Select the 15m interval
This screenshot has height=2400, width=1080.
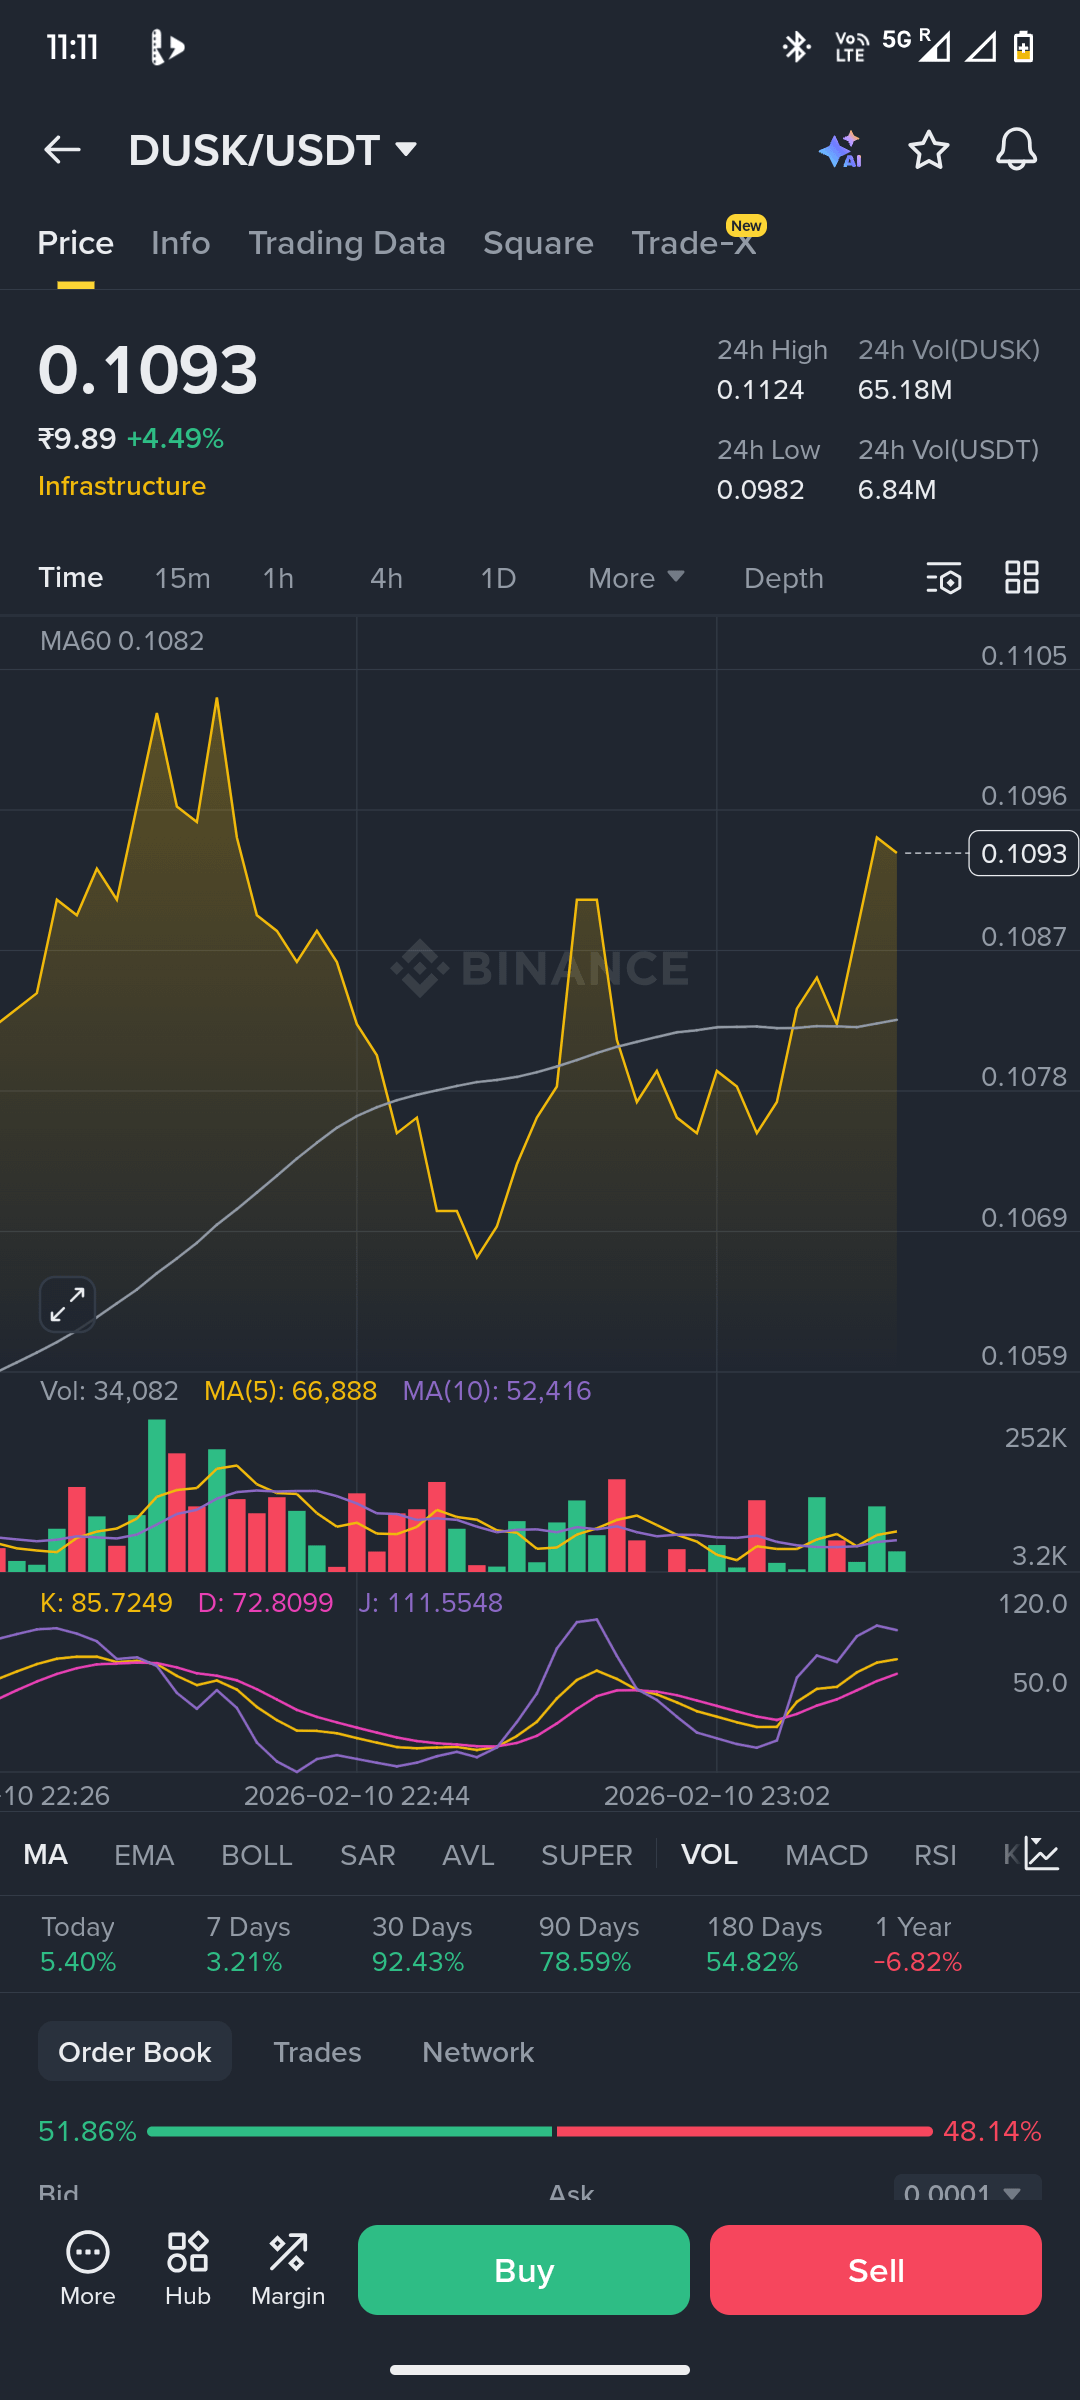(182, 578)
